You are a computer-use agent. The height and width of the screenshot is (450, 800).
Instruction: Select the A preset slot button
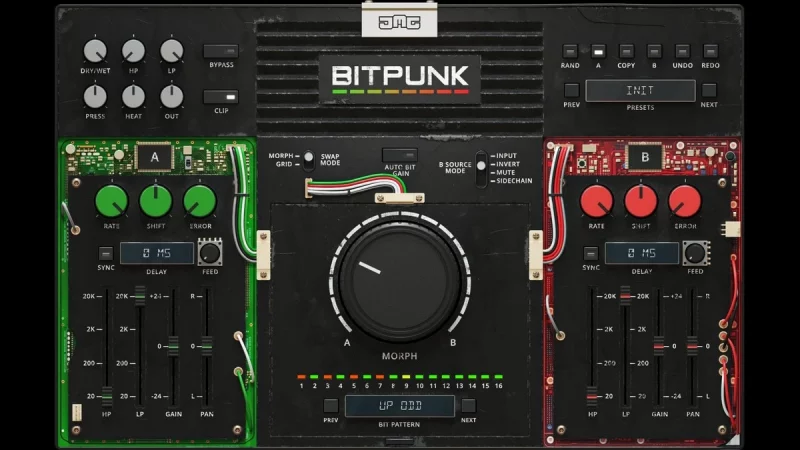coord(598,51)
